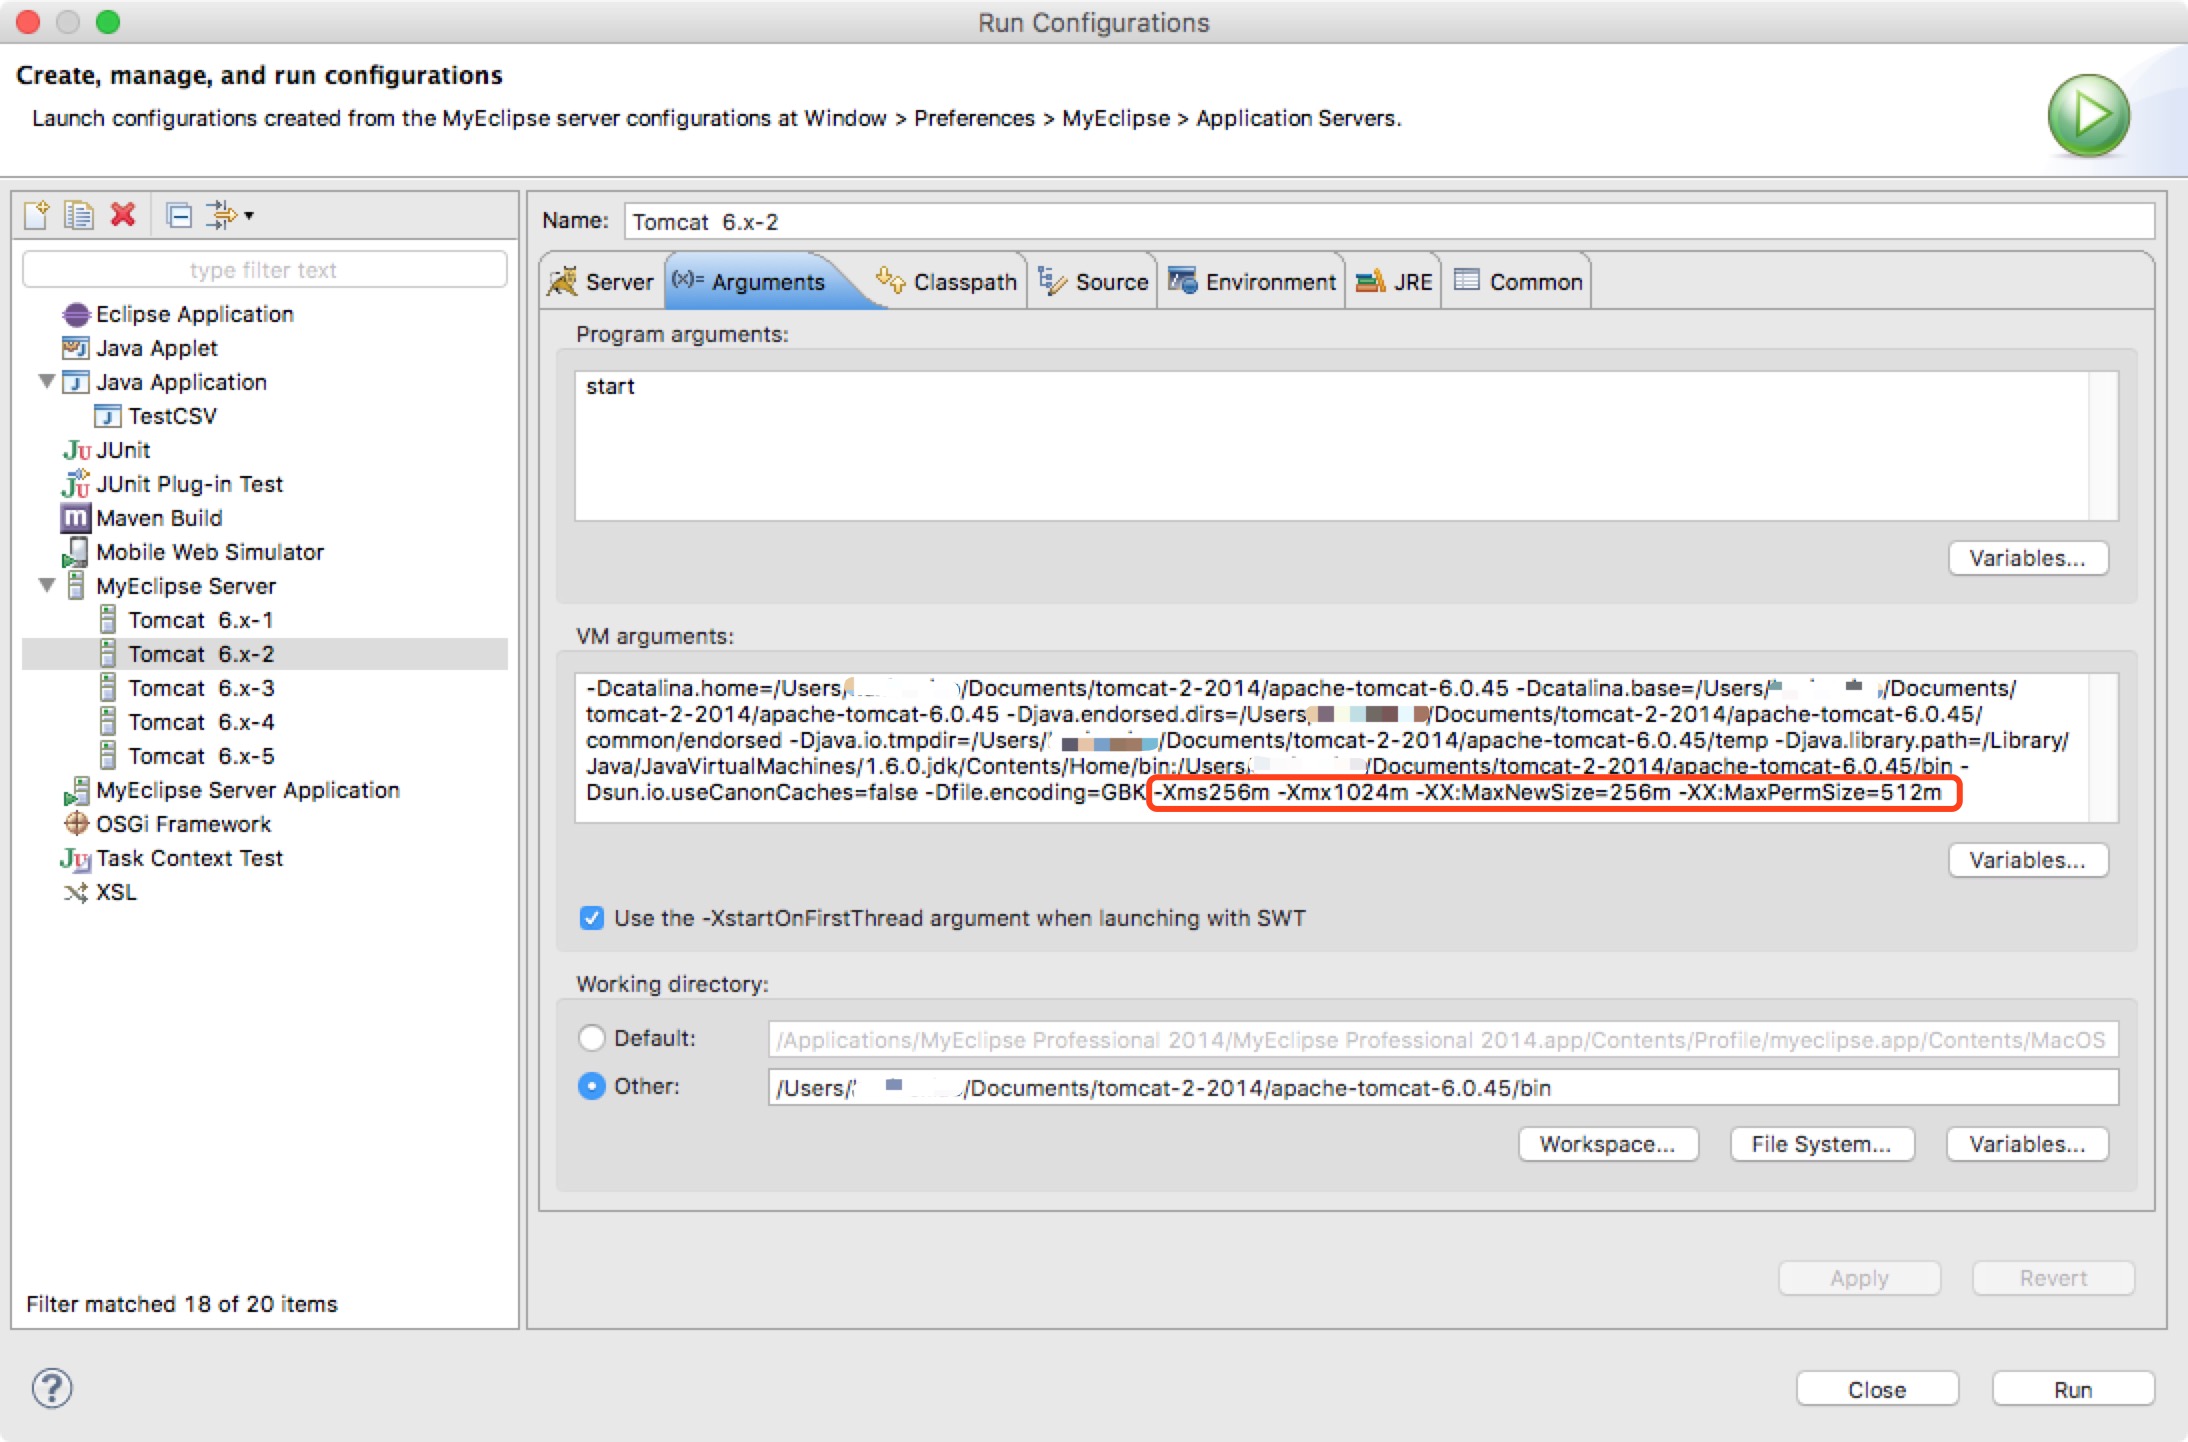
Task: Click the green Run icon at top right
Action: pos(2088,115)
